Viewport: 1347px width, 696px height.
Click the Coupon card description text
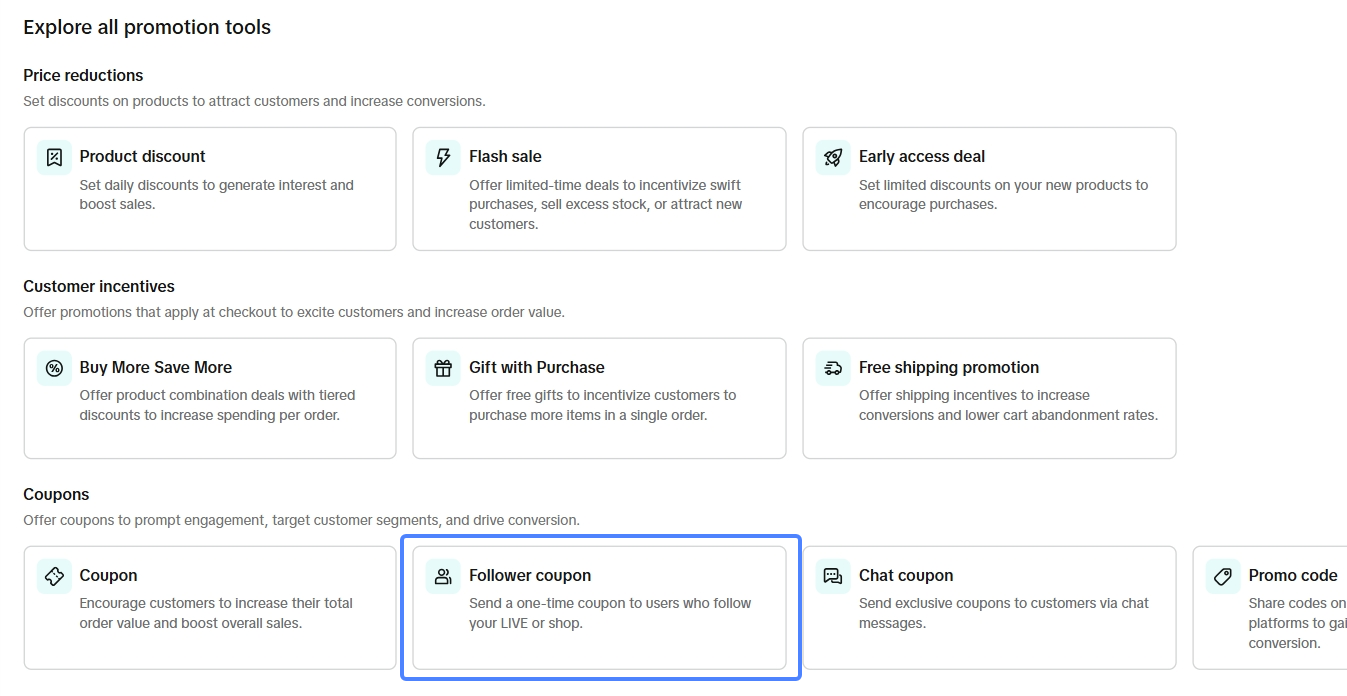[215, 613]
